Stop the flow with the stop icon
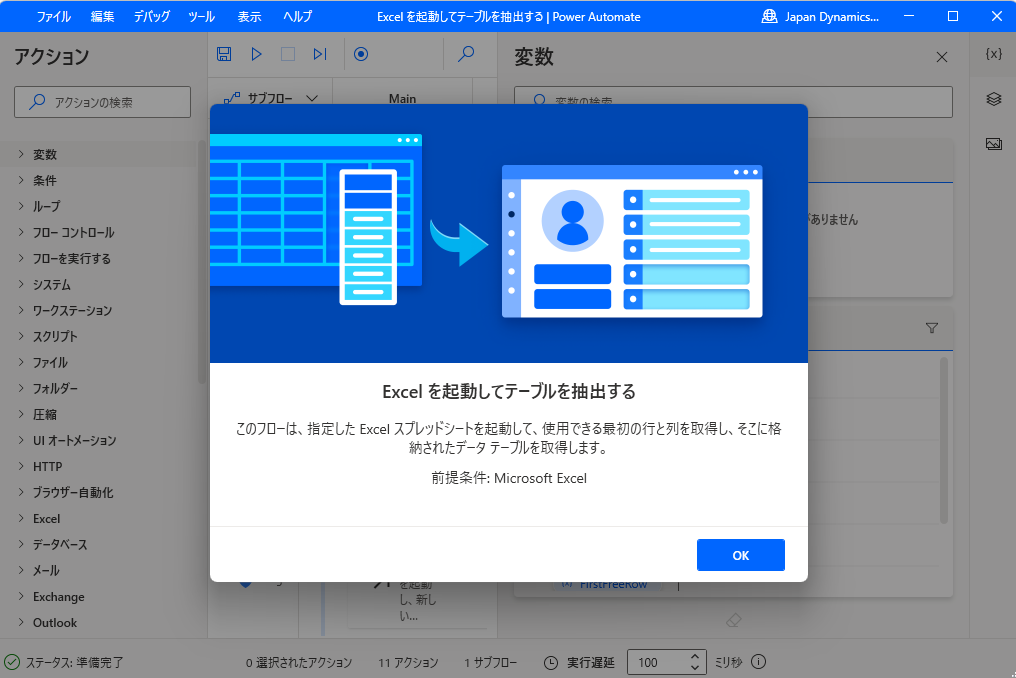1016x678 pixels. click(288, 54)
